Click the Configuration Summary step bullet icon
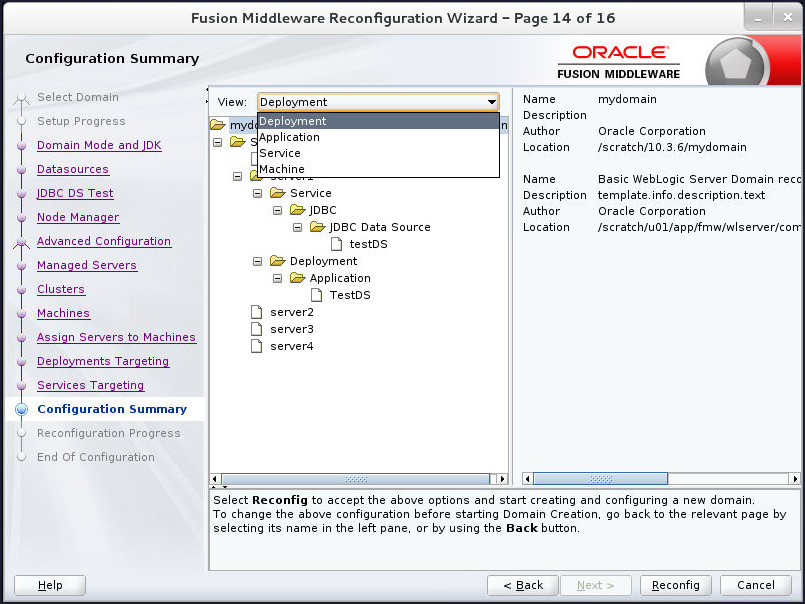Screen dimensions: 805x604 [22, 409]
